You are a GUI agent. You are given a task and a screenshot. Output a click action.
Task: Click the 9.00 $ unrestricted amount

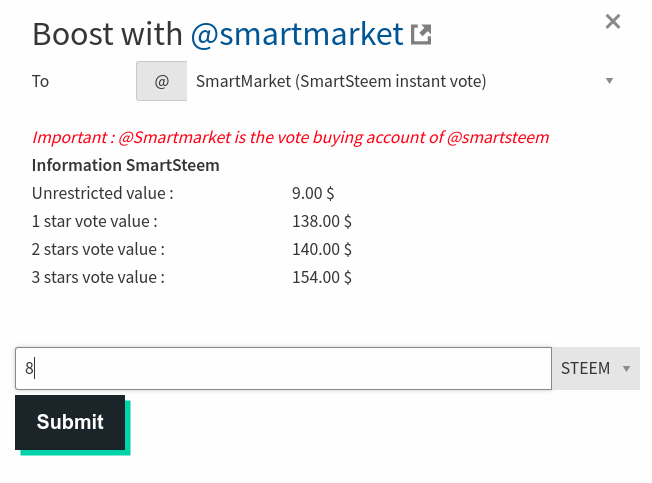click(x=313, y=193)
